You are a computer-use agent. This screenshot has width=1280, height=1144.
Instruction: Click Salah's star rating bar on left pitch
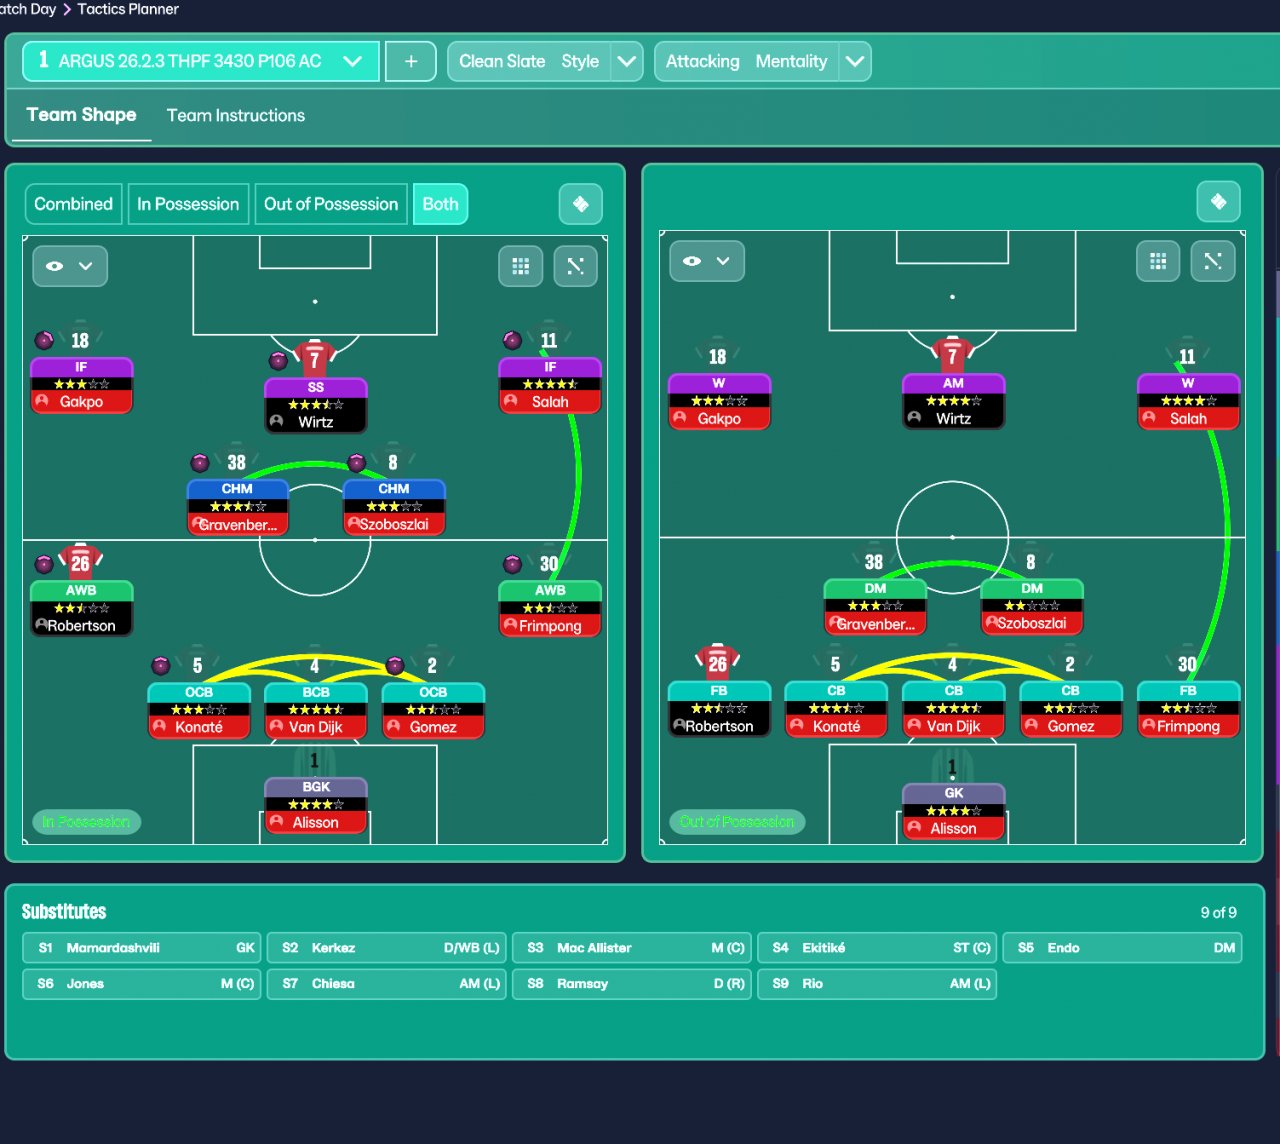pos(550,384)
